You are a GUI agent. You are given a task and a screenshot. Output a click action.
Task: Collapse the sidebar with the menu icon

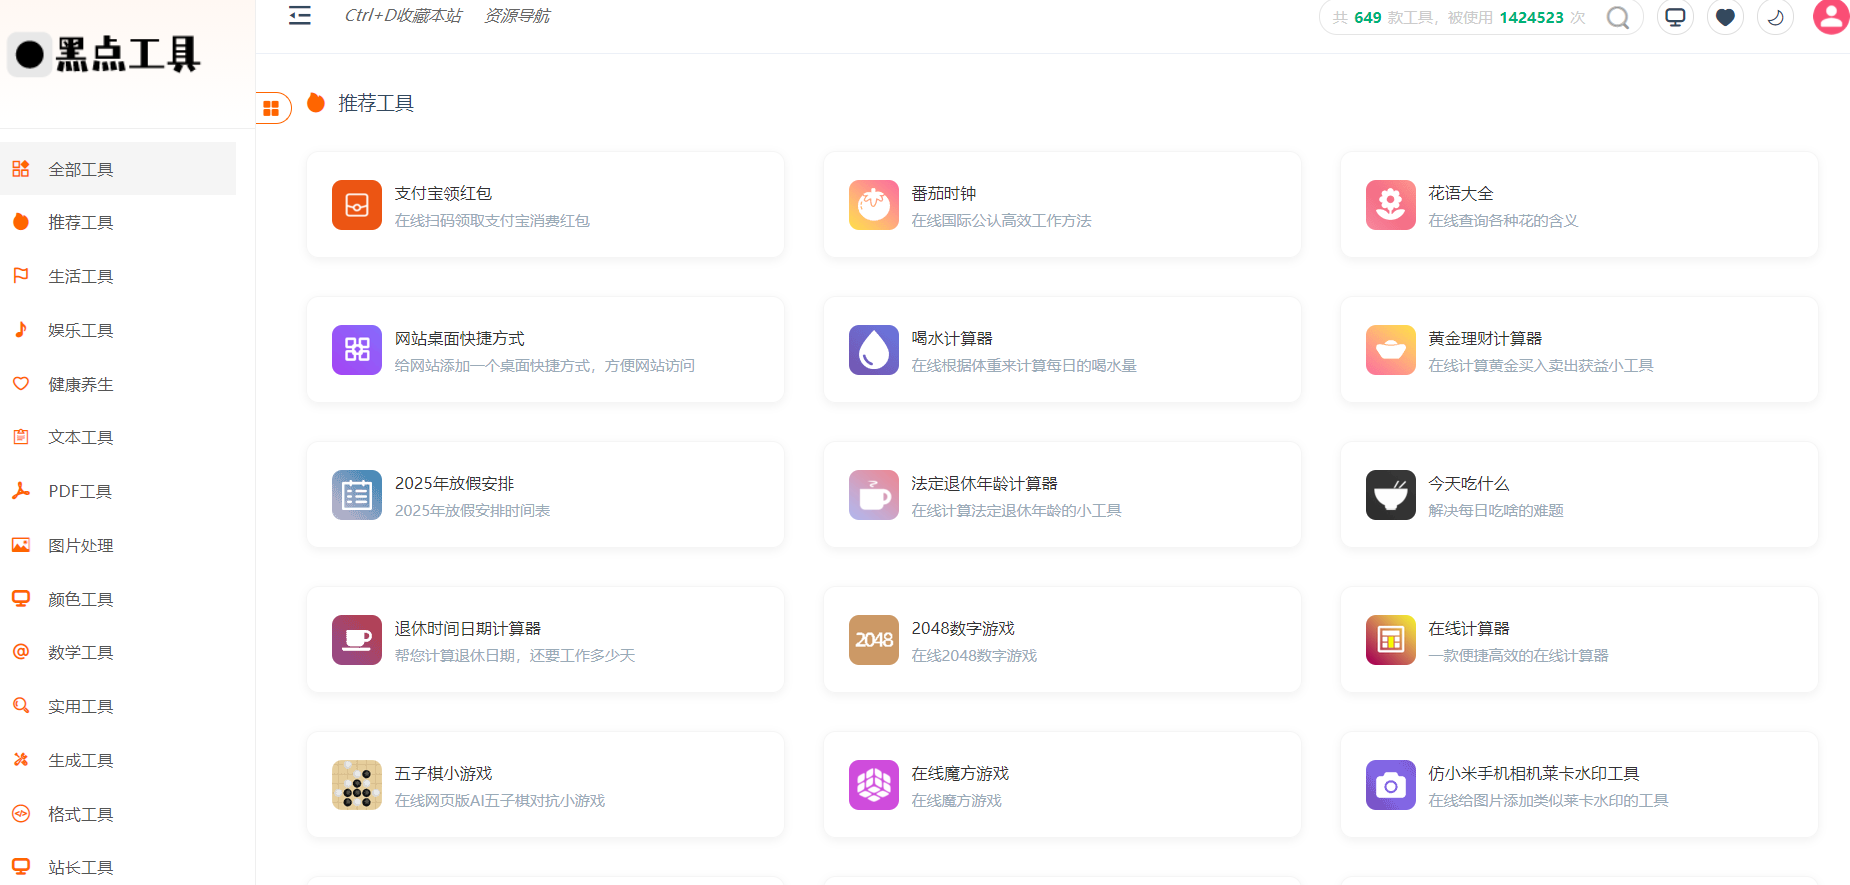pyautogui.click(x=300, y=16)
